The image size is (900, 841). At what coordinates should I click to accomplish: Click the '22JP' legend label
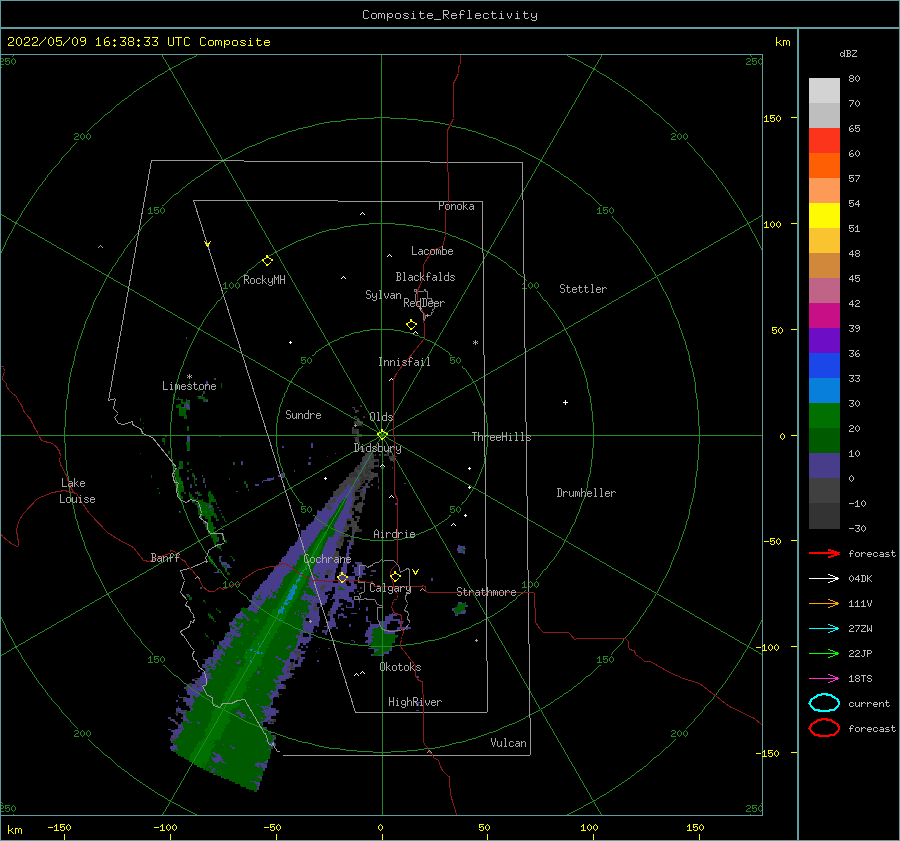(860, 653)
